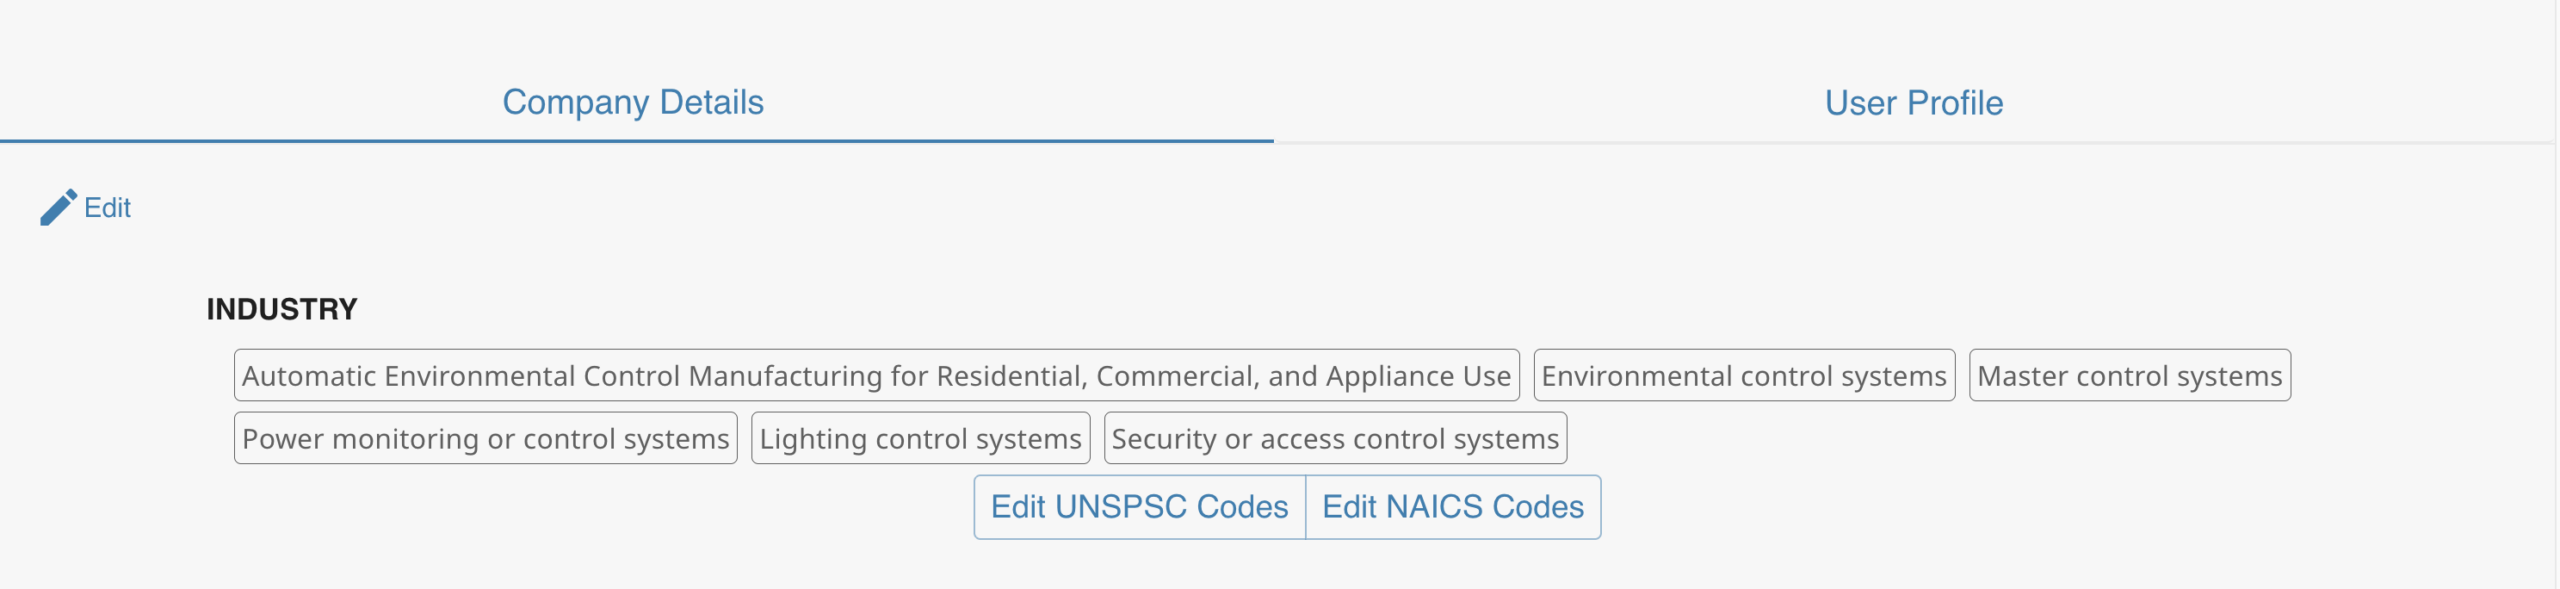Image resolution: width=2560 pixels, height=589 pixels.
Task: Select the Master control systems tag
Action: (2129, 376)
